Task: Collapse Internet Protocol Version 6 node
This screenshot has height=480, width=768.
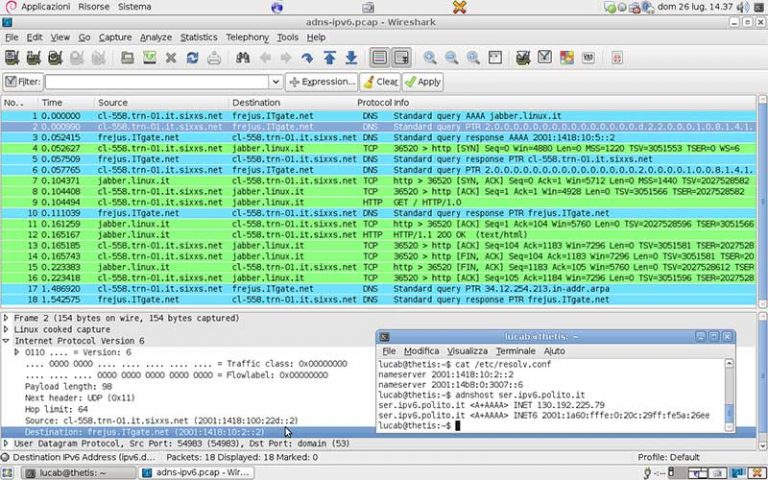Action: [x=6, y=341]
